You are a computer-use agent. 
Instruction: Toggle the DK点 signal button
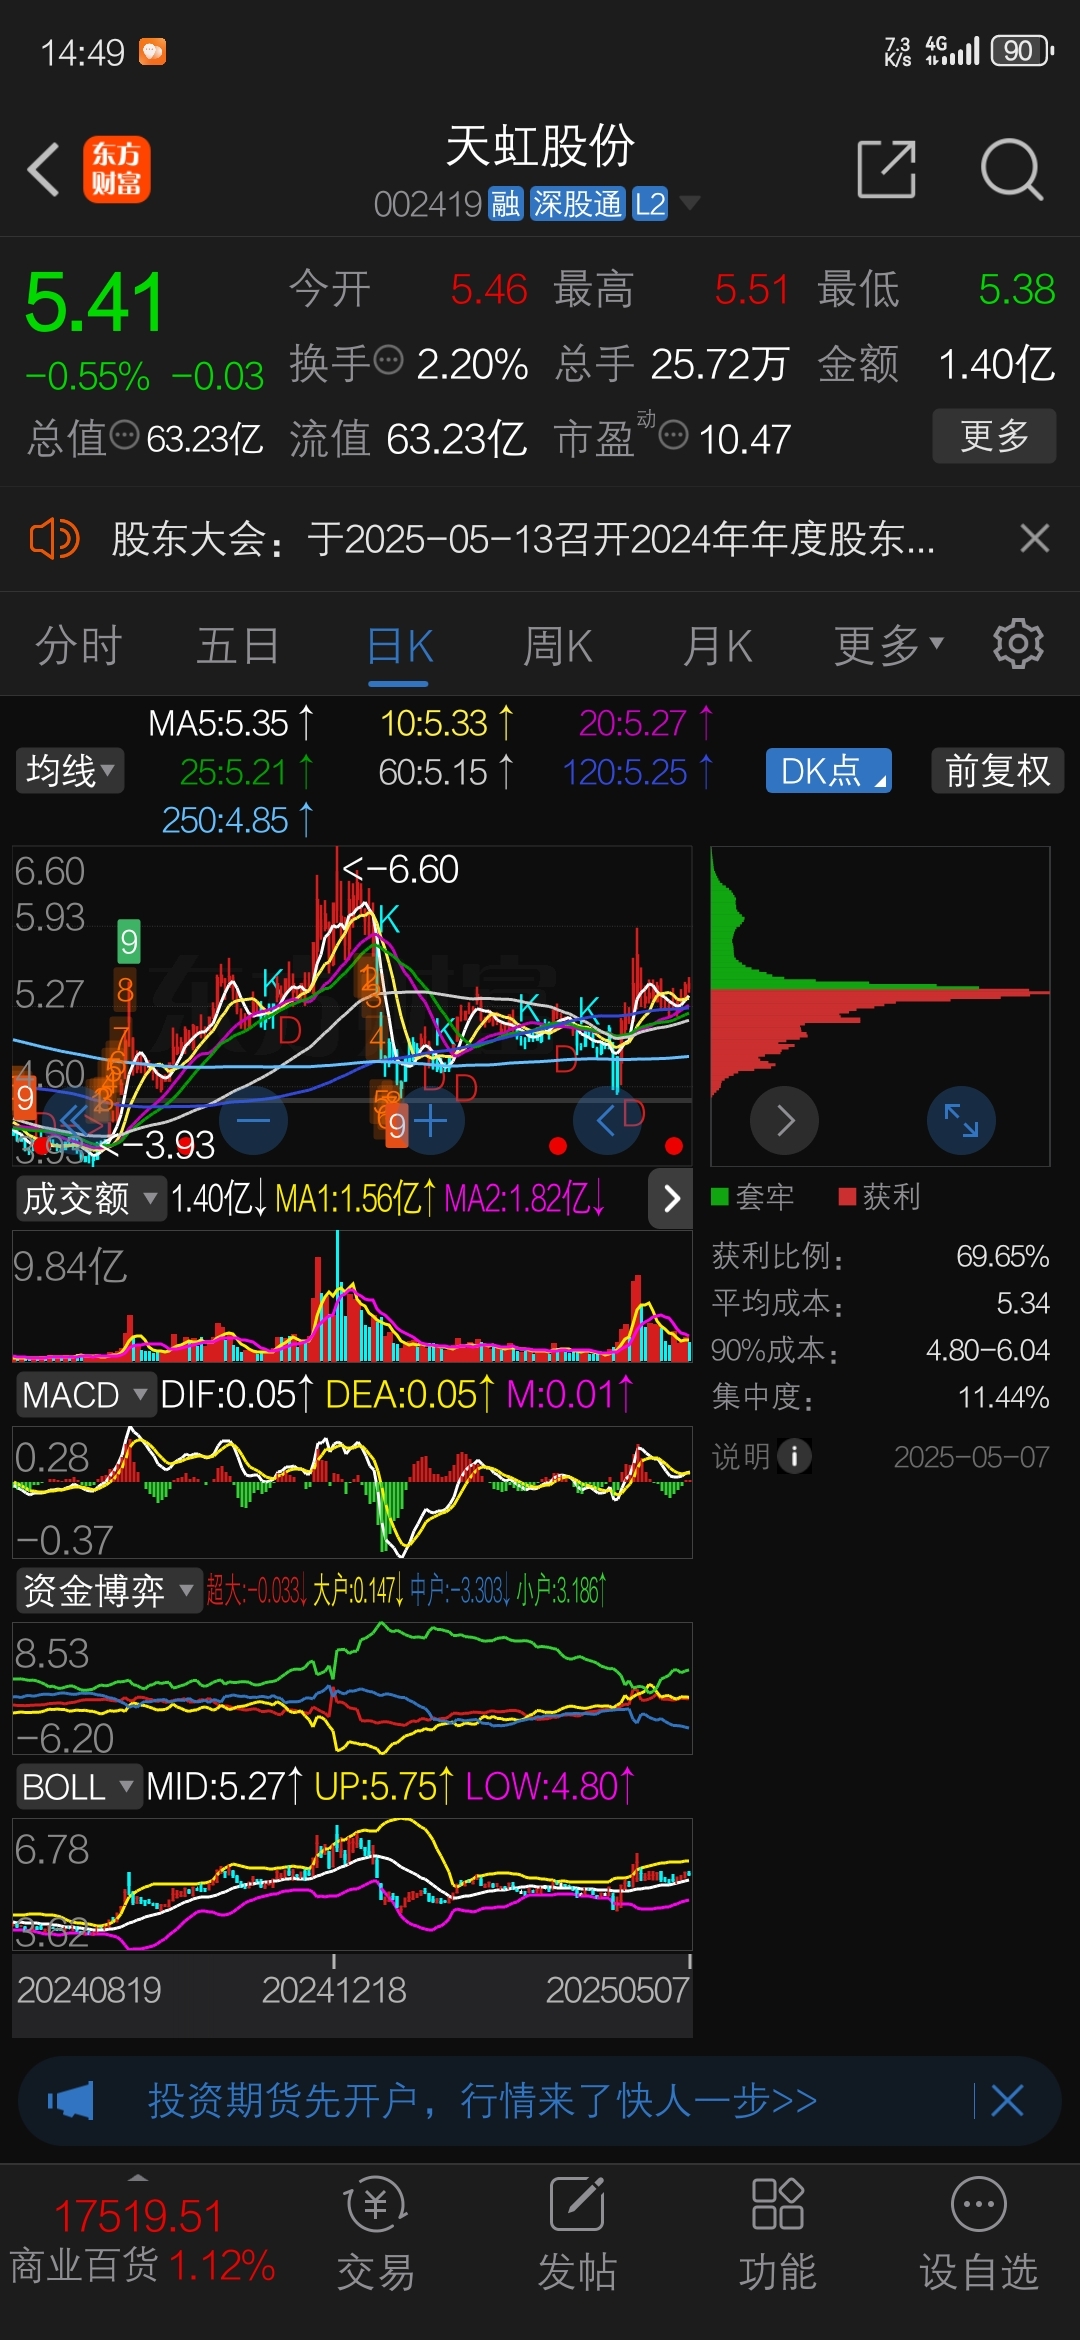pyautogui.click(x=829, y=770)
